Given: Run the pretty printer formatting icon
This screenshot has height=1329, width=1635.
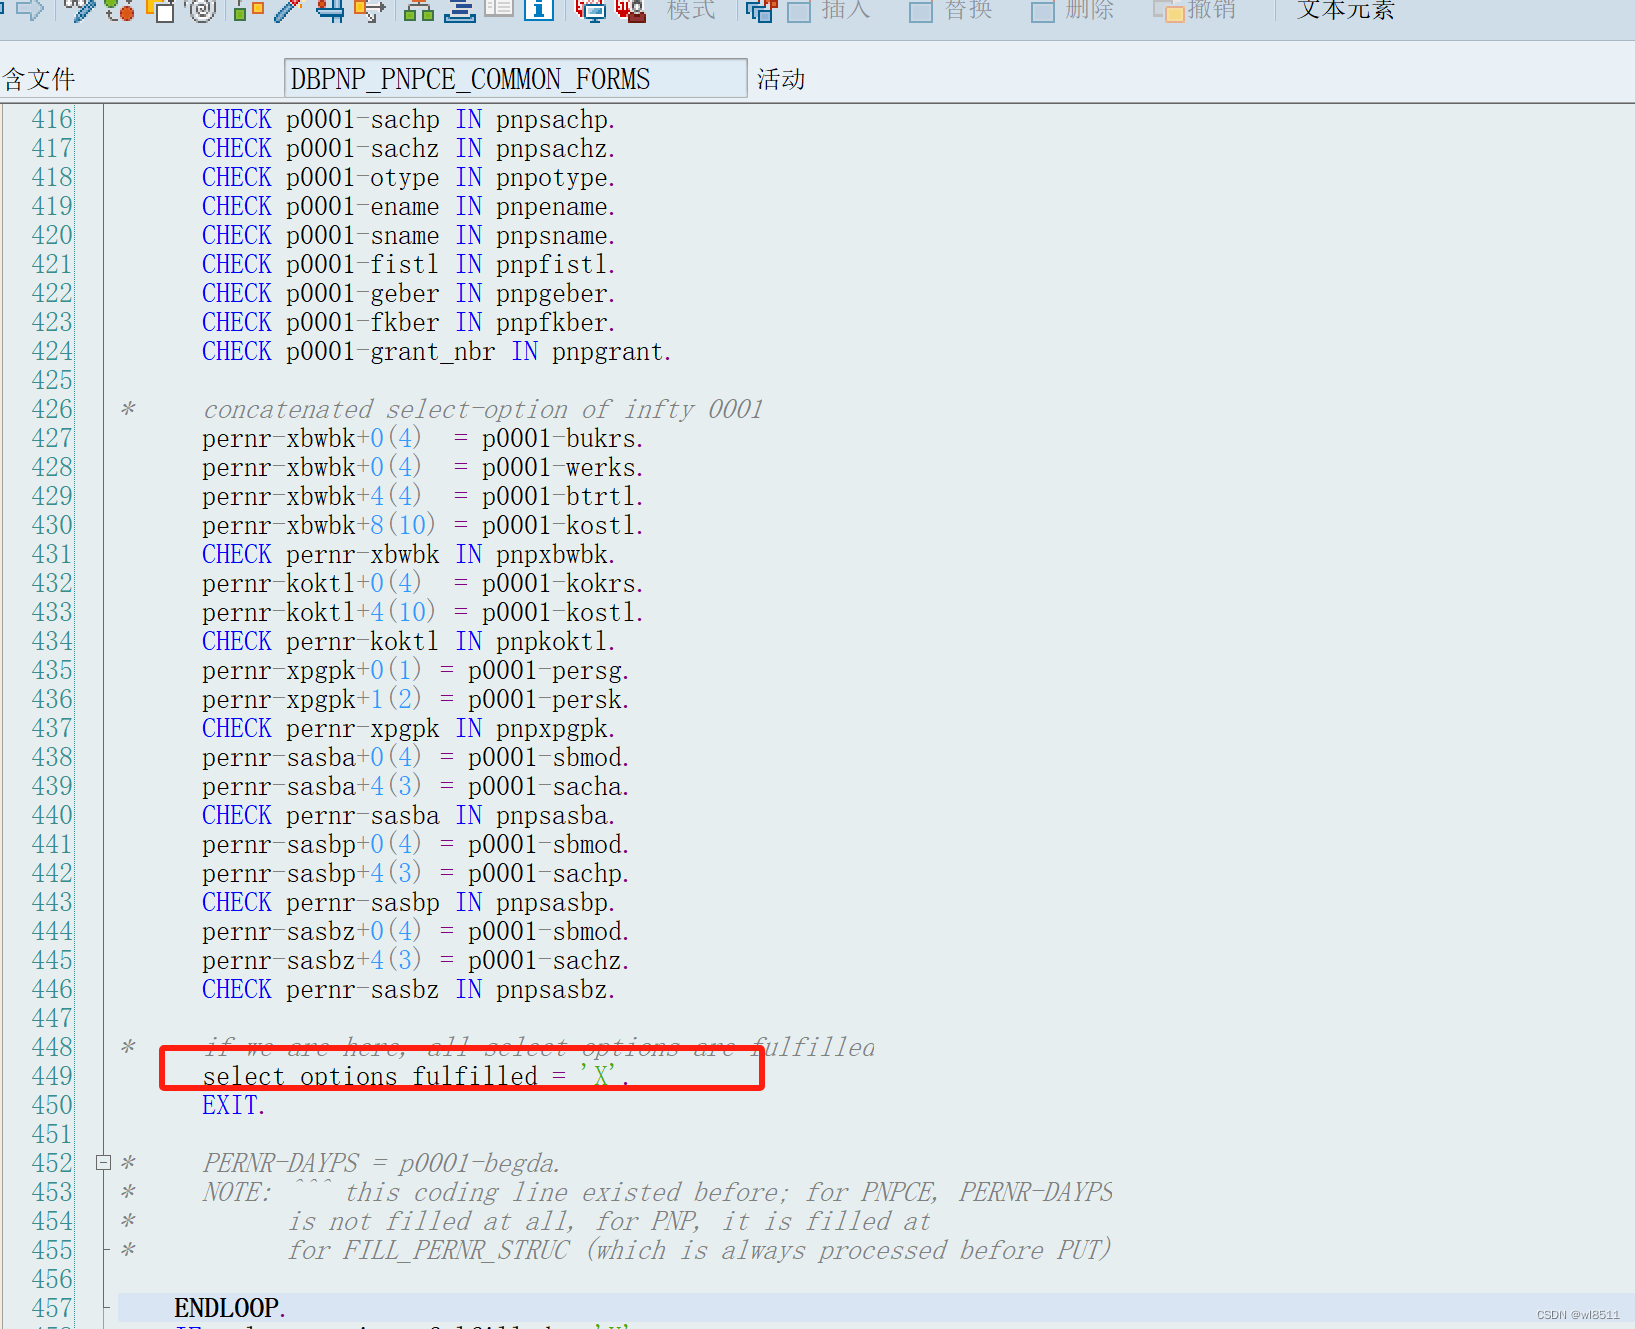Looking at the screenshot, I should point(462,13).
